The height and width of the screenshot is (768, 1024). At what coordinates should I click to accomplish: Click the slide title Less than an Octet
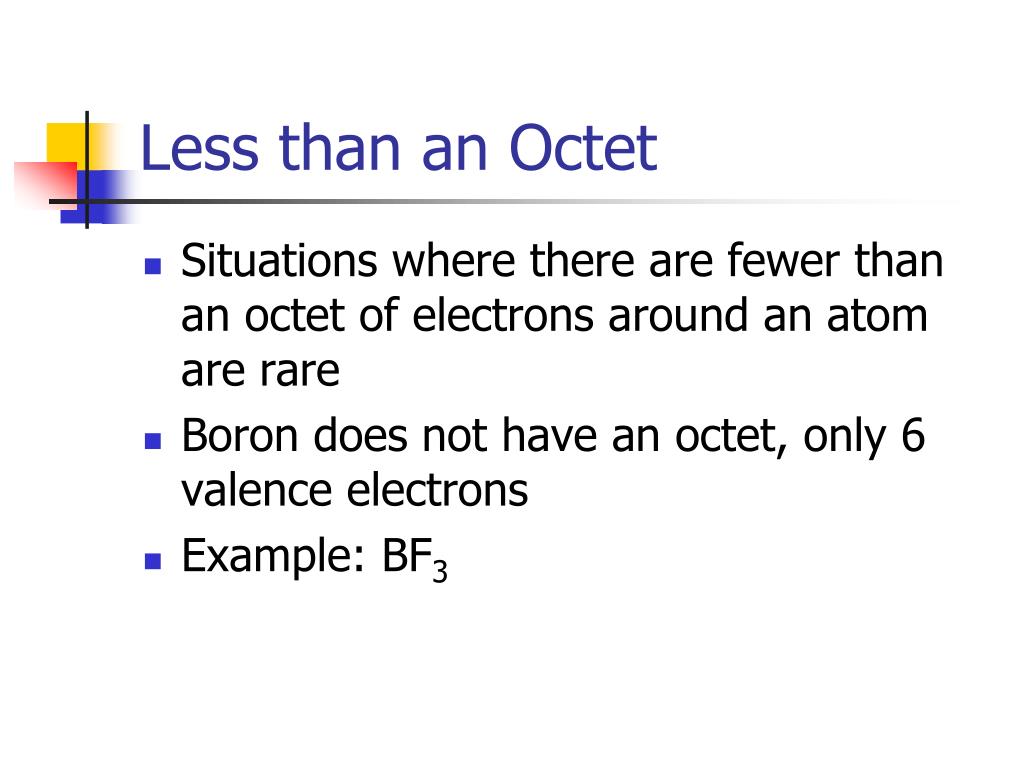pyautogui.click(x=398, y=148)
